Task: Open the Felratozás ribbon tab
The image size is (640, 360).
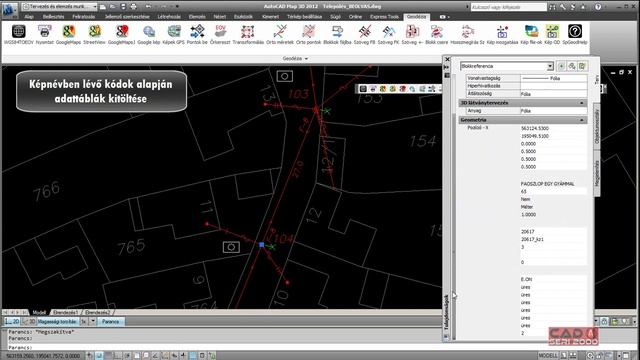Action: pos(84,17)
